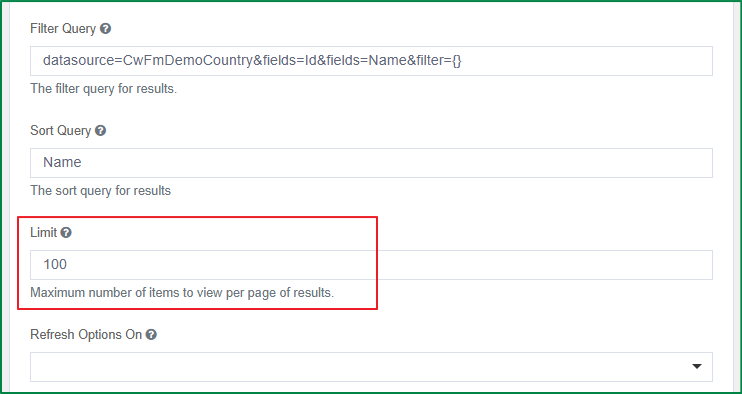Click the Sort Query label
The height and width of the screenshot is (394, 742).
pos(61,131)
